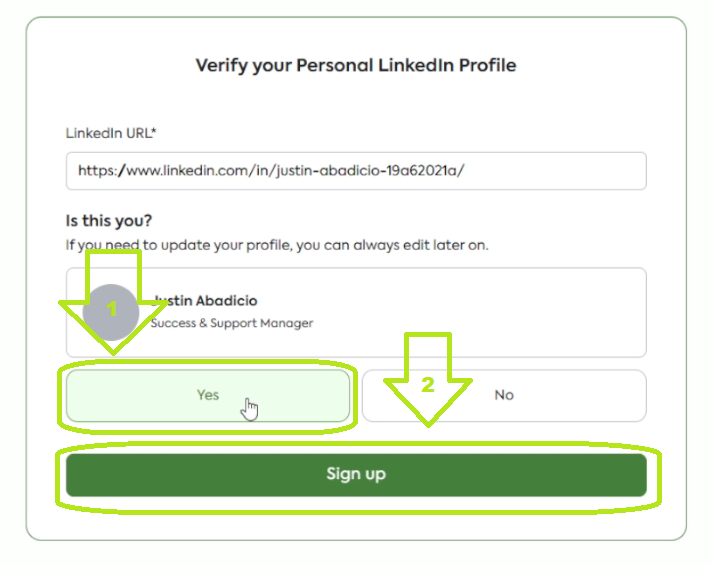Click the linkedin.com address text in the field
Image resolution: width=712 pixels, height=566 pixels.
point(271,171)
